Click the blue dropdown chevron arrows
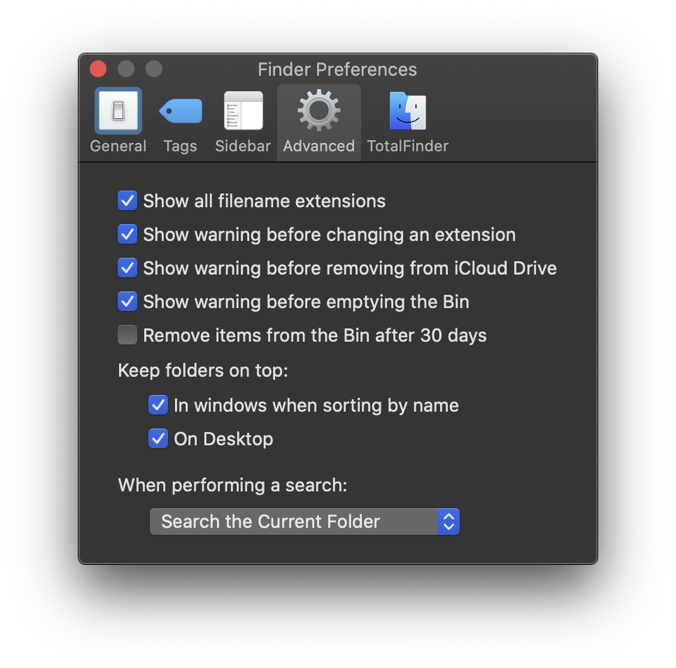Screen dimensions: 676x668 (448, 521)
